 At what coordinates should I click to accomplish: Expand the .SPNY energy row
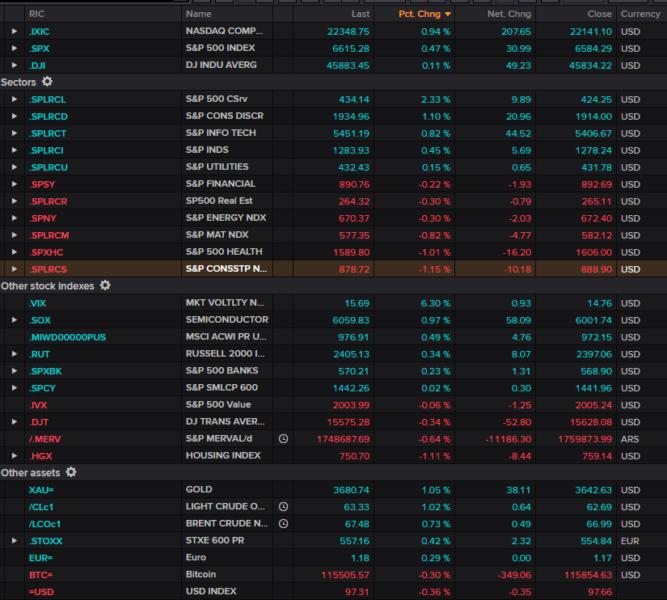pos(14,218)
